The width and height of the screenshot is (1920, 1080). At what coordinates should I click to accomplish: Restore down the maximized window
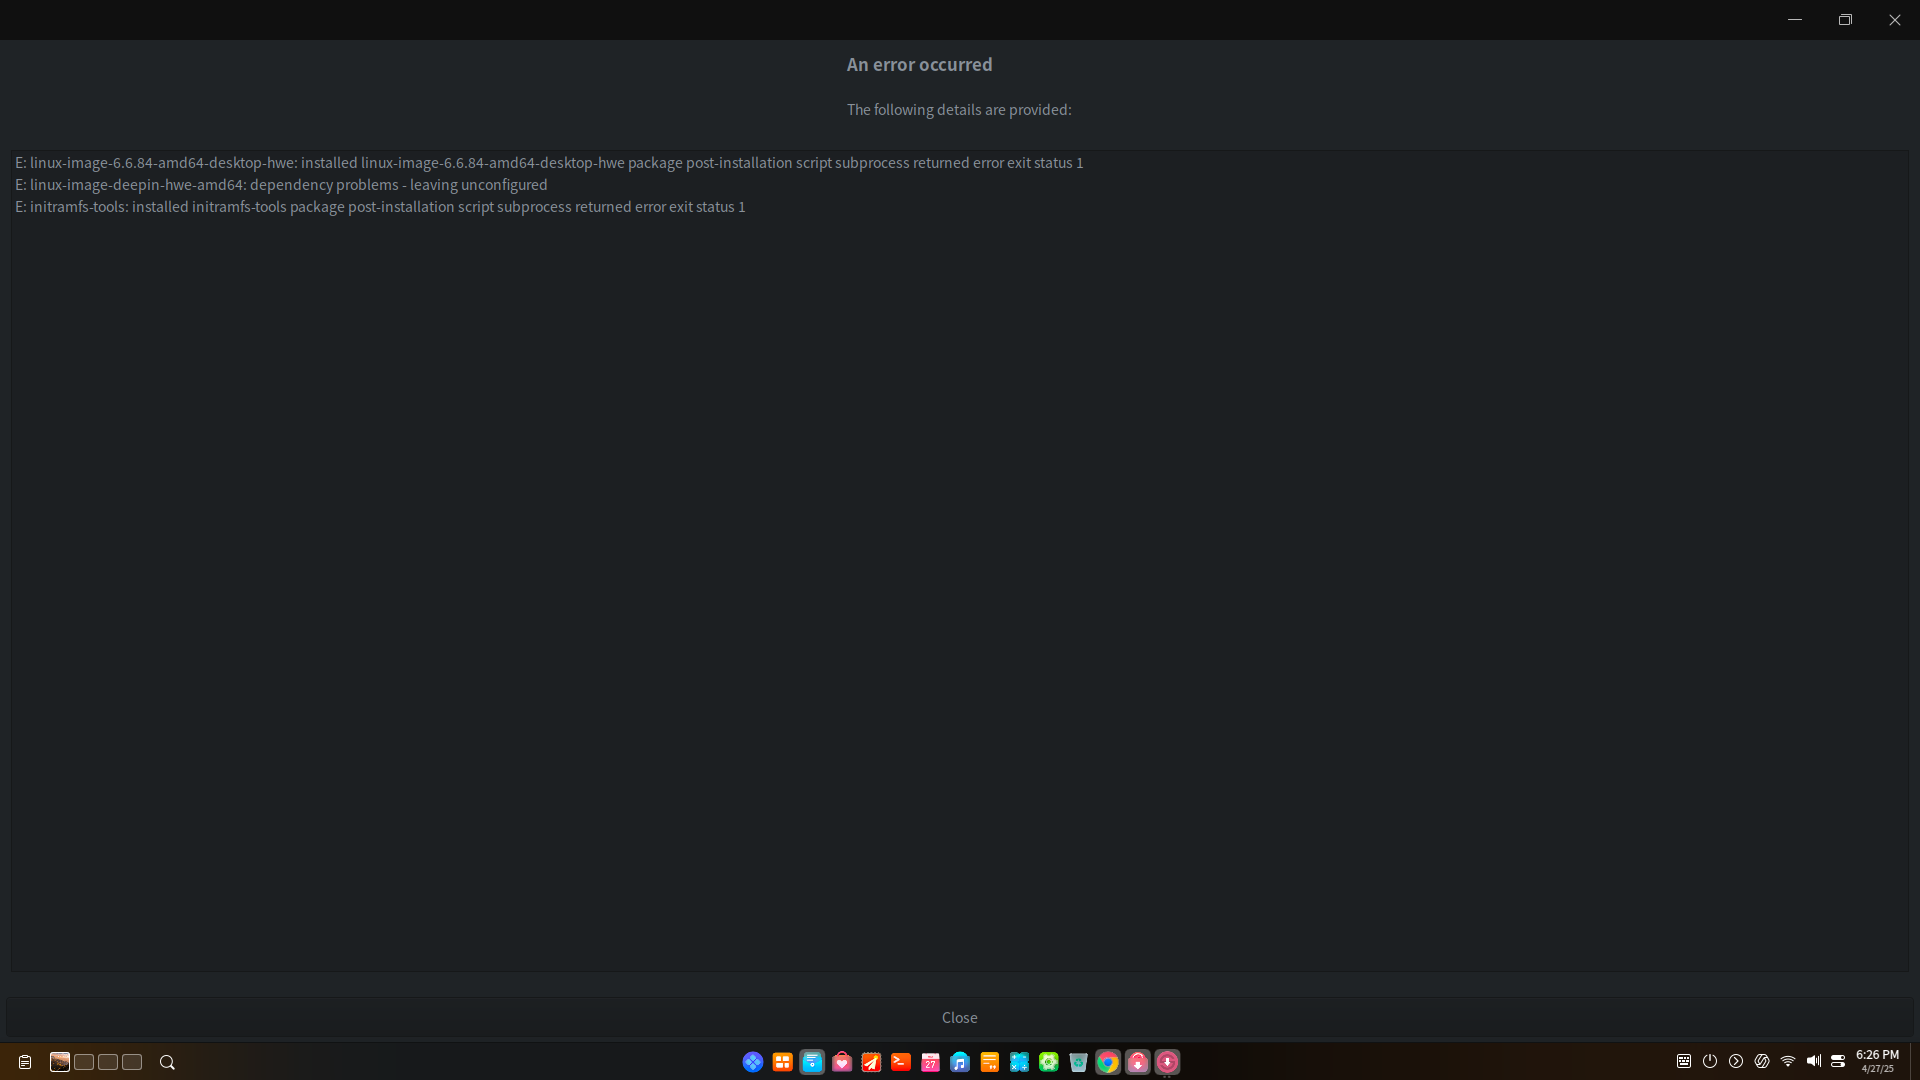(x=1845, y=20)
